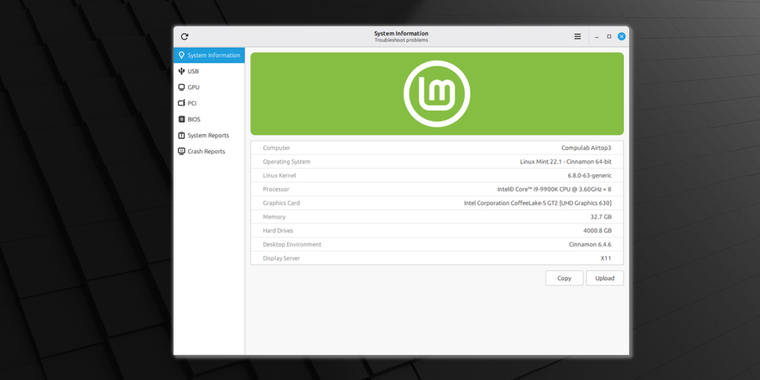Click the 'Linux Kernel' row label
The height and width of the screenshot is (380, 760).
click(x=279, y=175)
